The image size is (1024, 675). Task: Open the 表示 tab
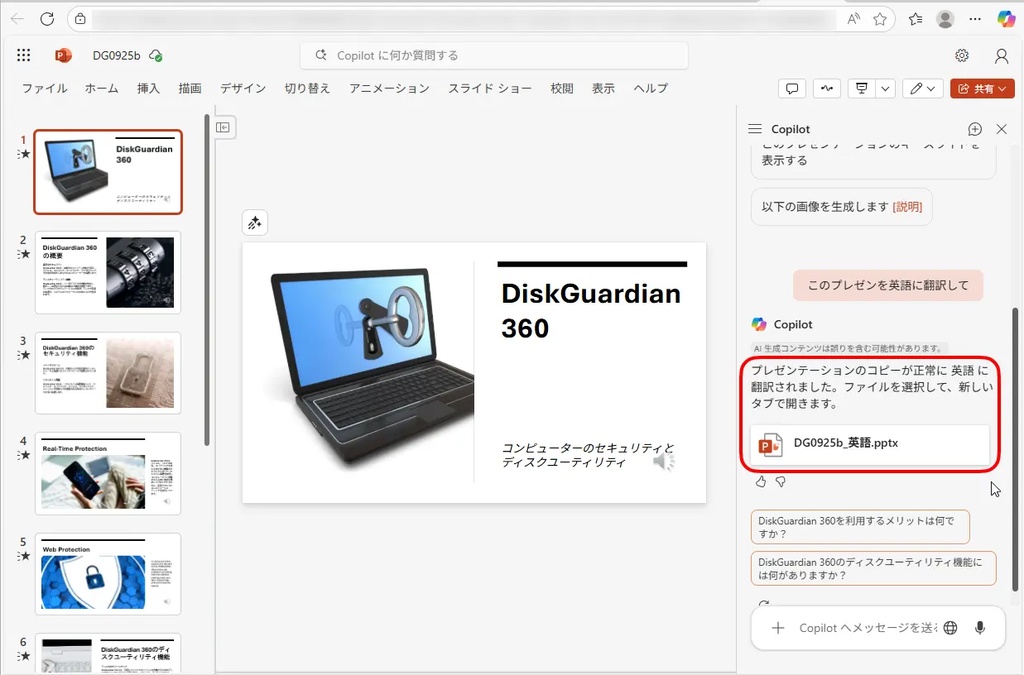point(603,88)
